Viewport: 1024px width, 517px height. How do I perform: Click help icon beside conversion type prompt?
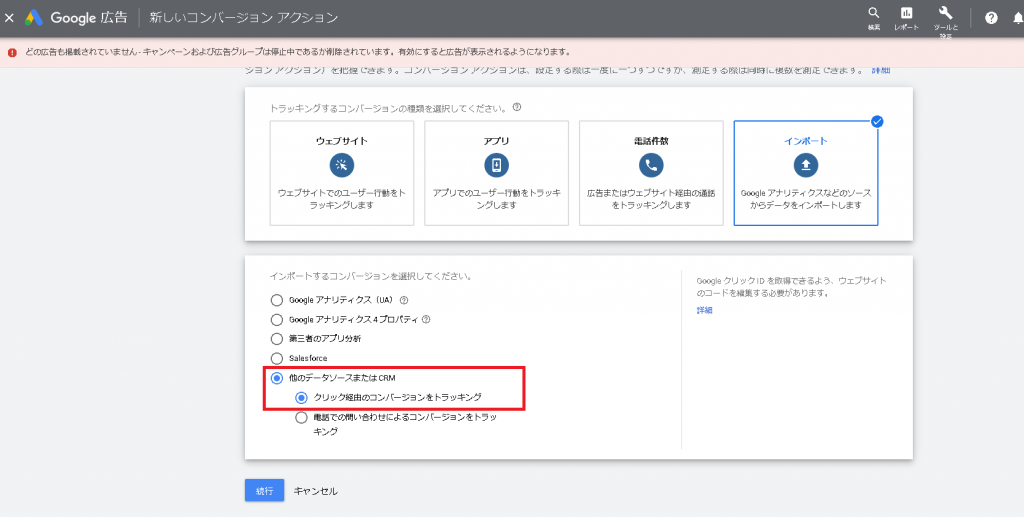click(517, 108)
